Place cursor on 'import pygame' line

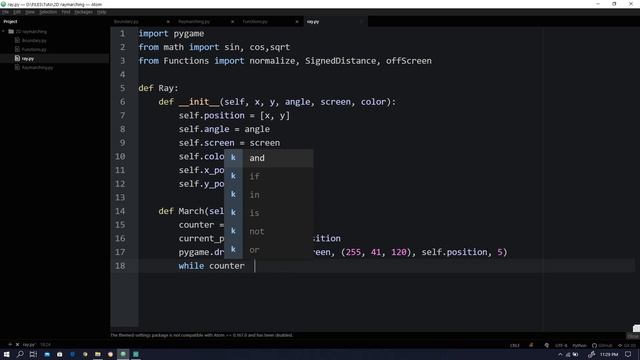point(171,33)
